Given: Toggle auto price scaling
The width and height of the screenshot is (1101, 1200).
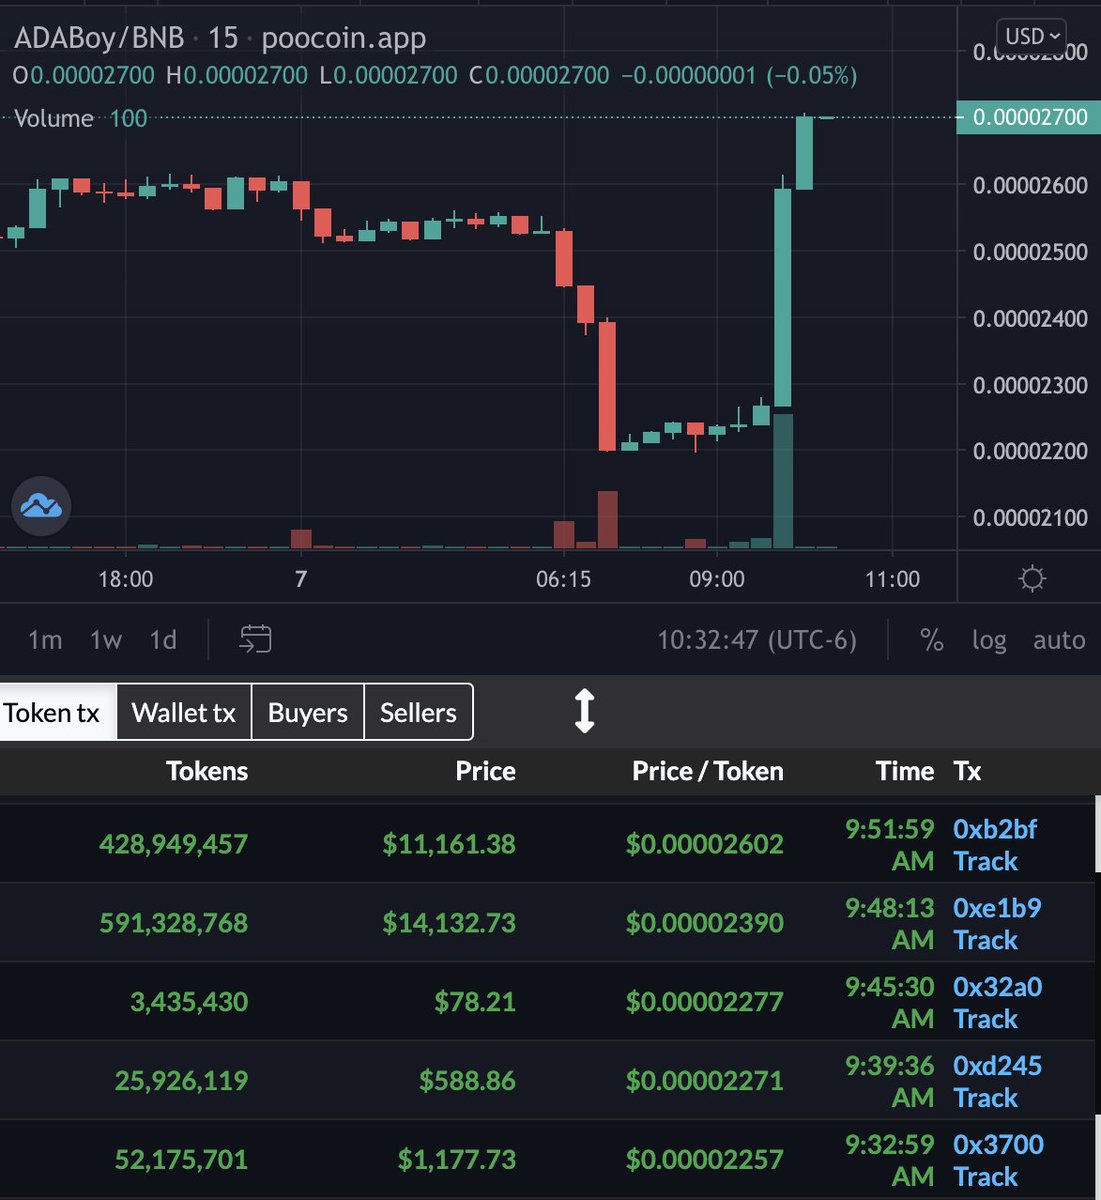Looking at the screenshot, I should tap(1058, 640).
